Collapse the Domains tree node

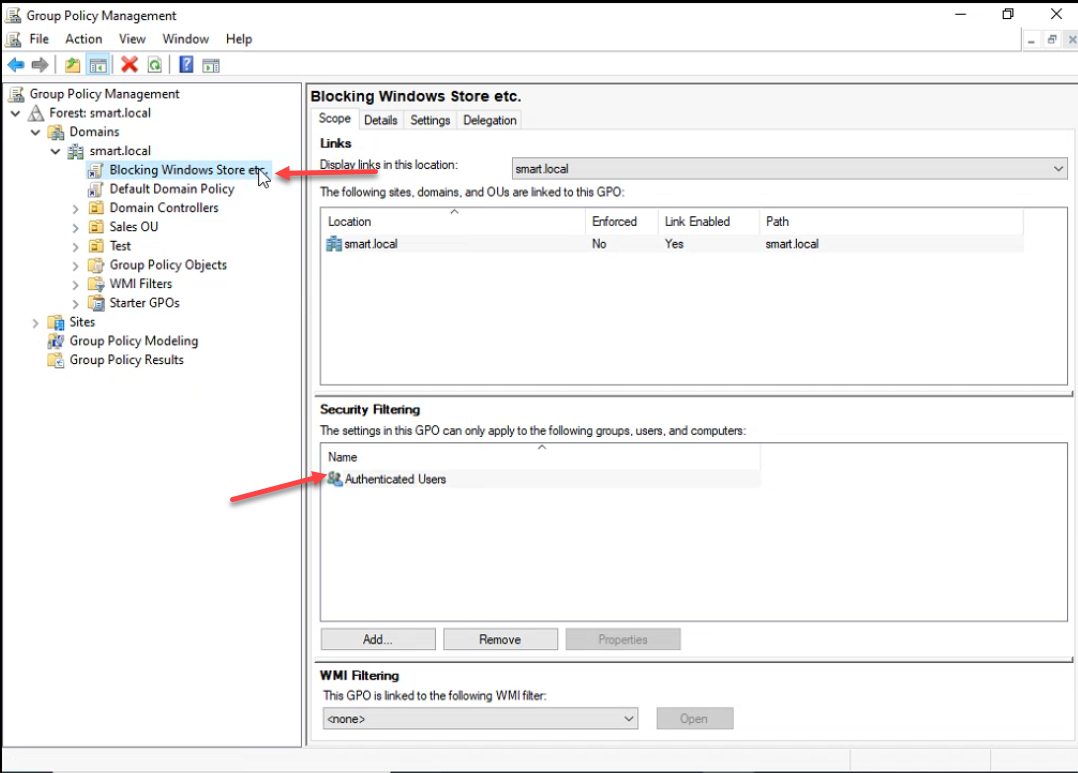pos(36,132)
